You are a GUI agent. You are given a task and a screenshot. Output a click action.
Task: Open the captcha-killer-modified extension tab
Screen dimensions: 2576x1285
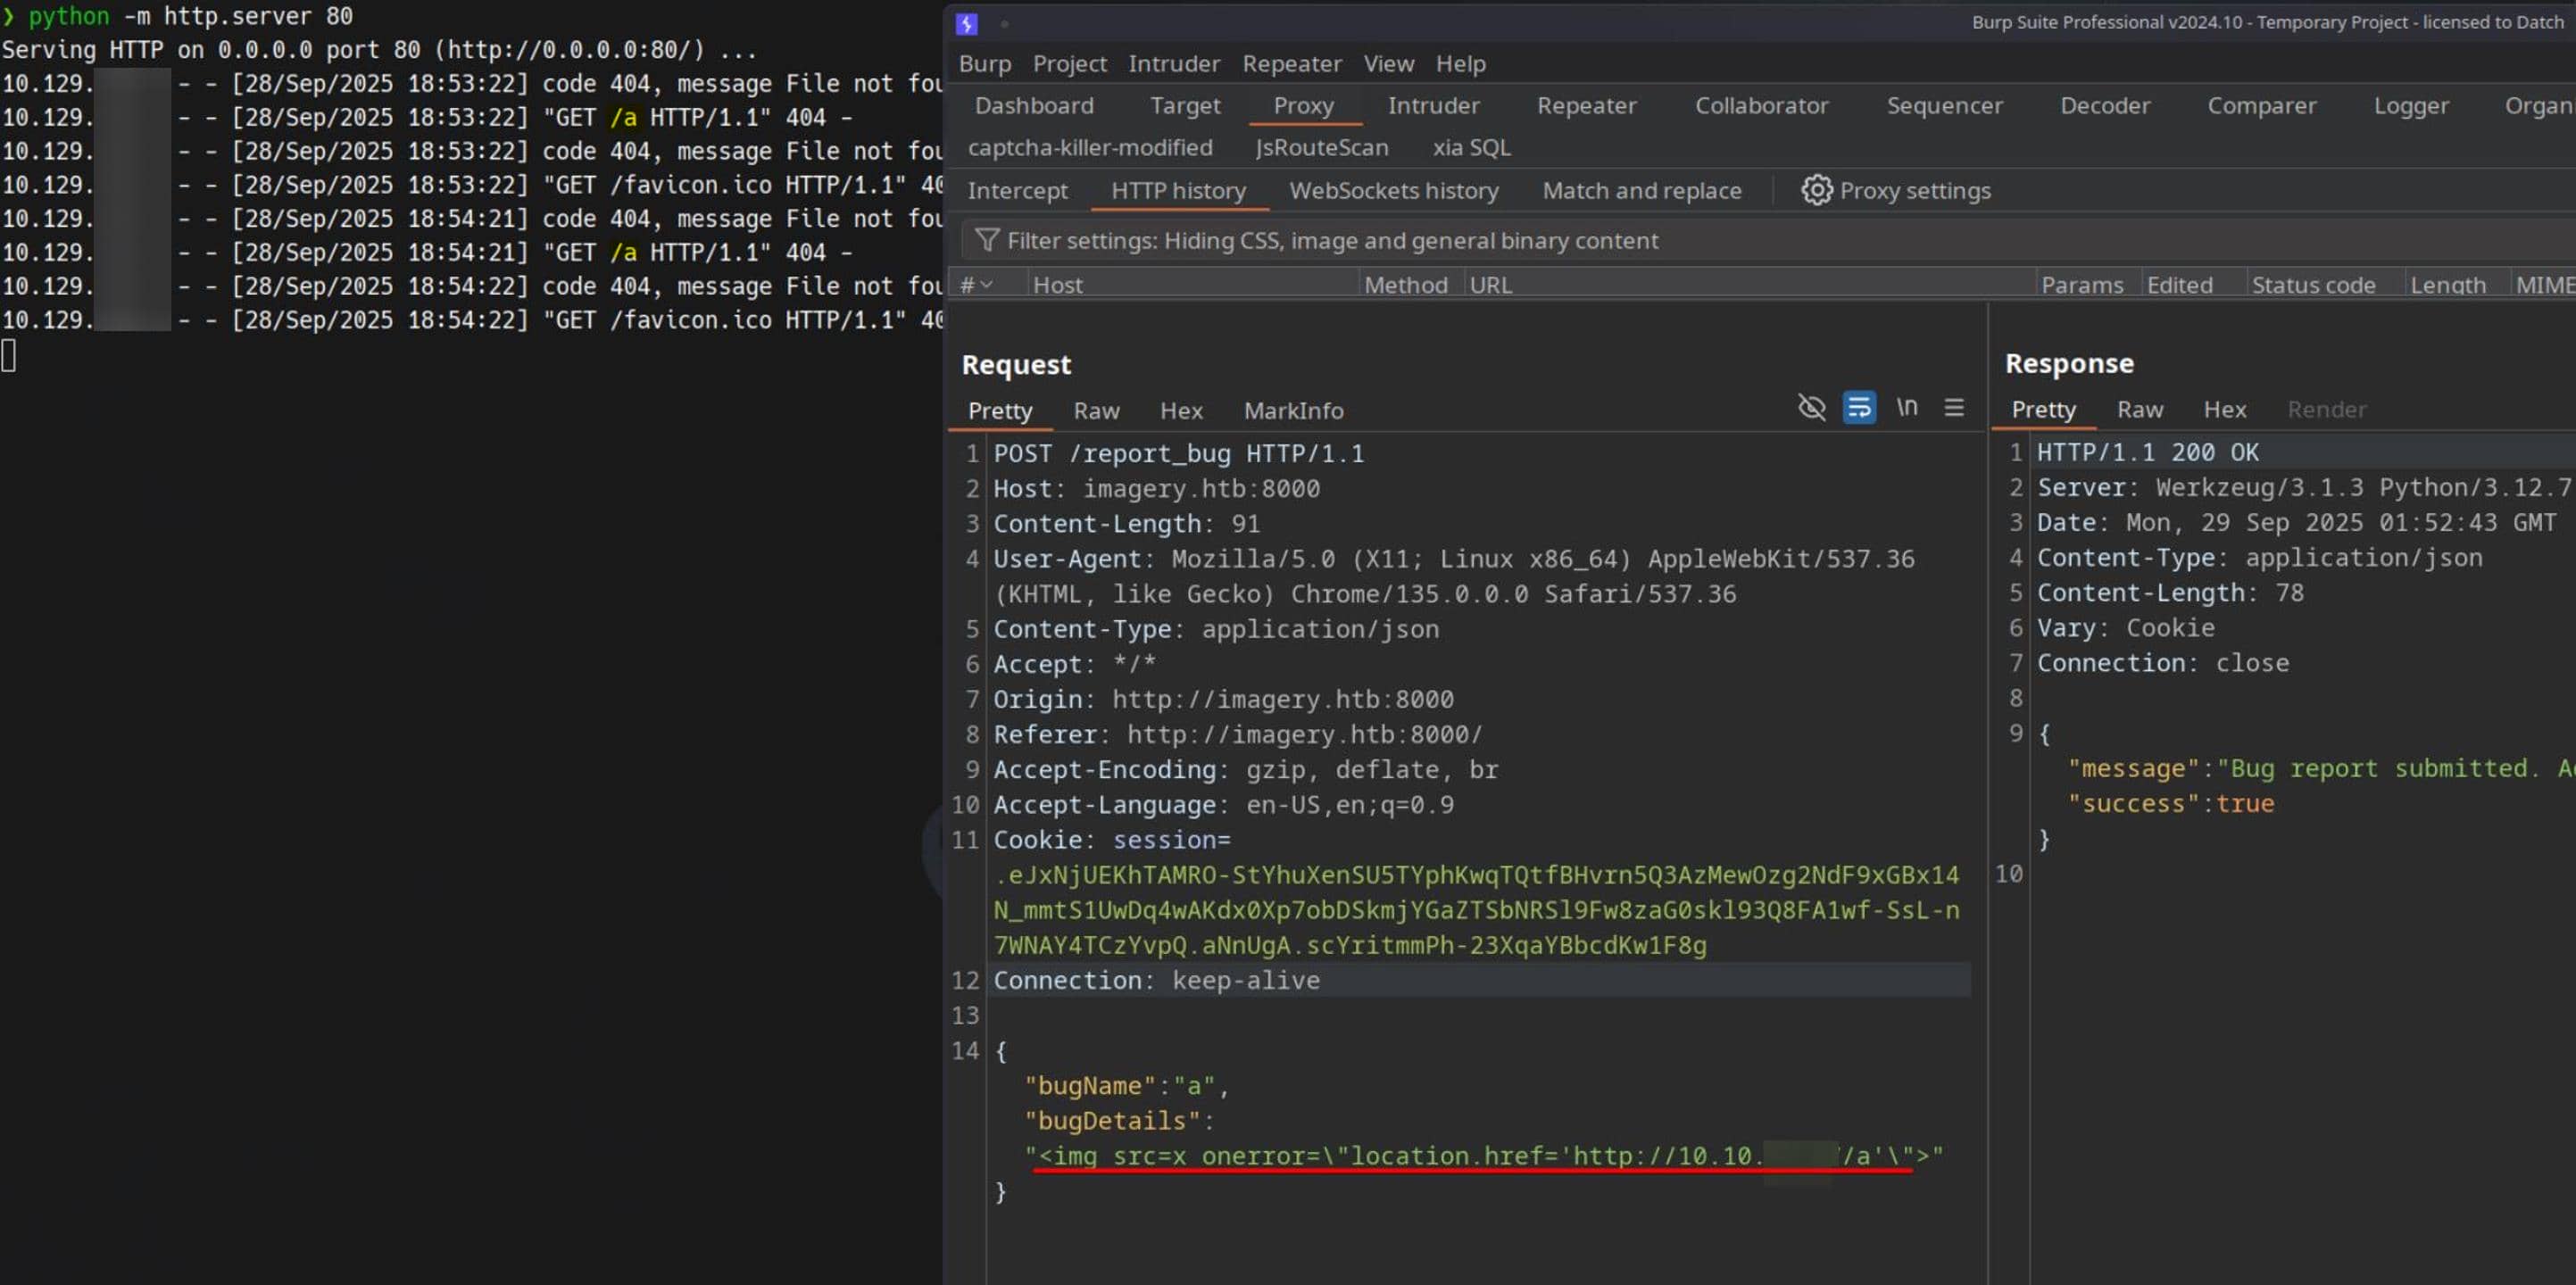point(1090,148)
